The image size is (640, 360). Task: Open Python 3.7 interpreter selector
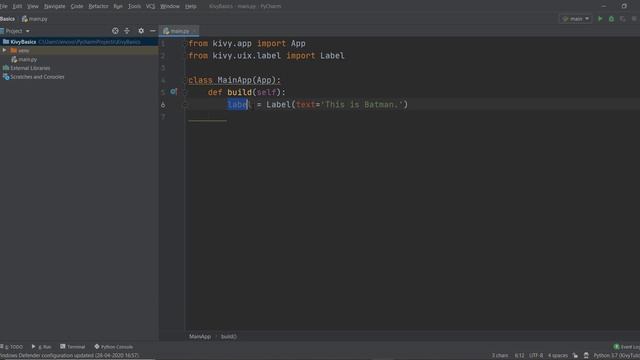point(616,356)
